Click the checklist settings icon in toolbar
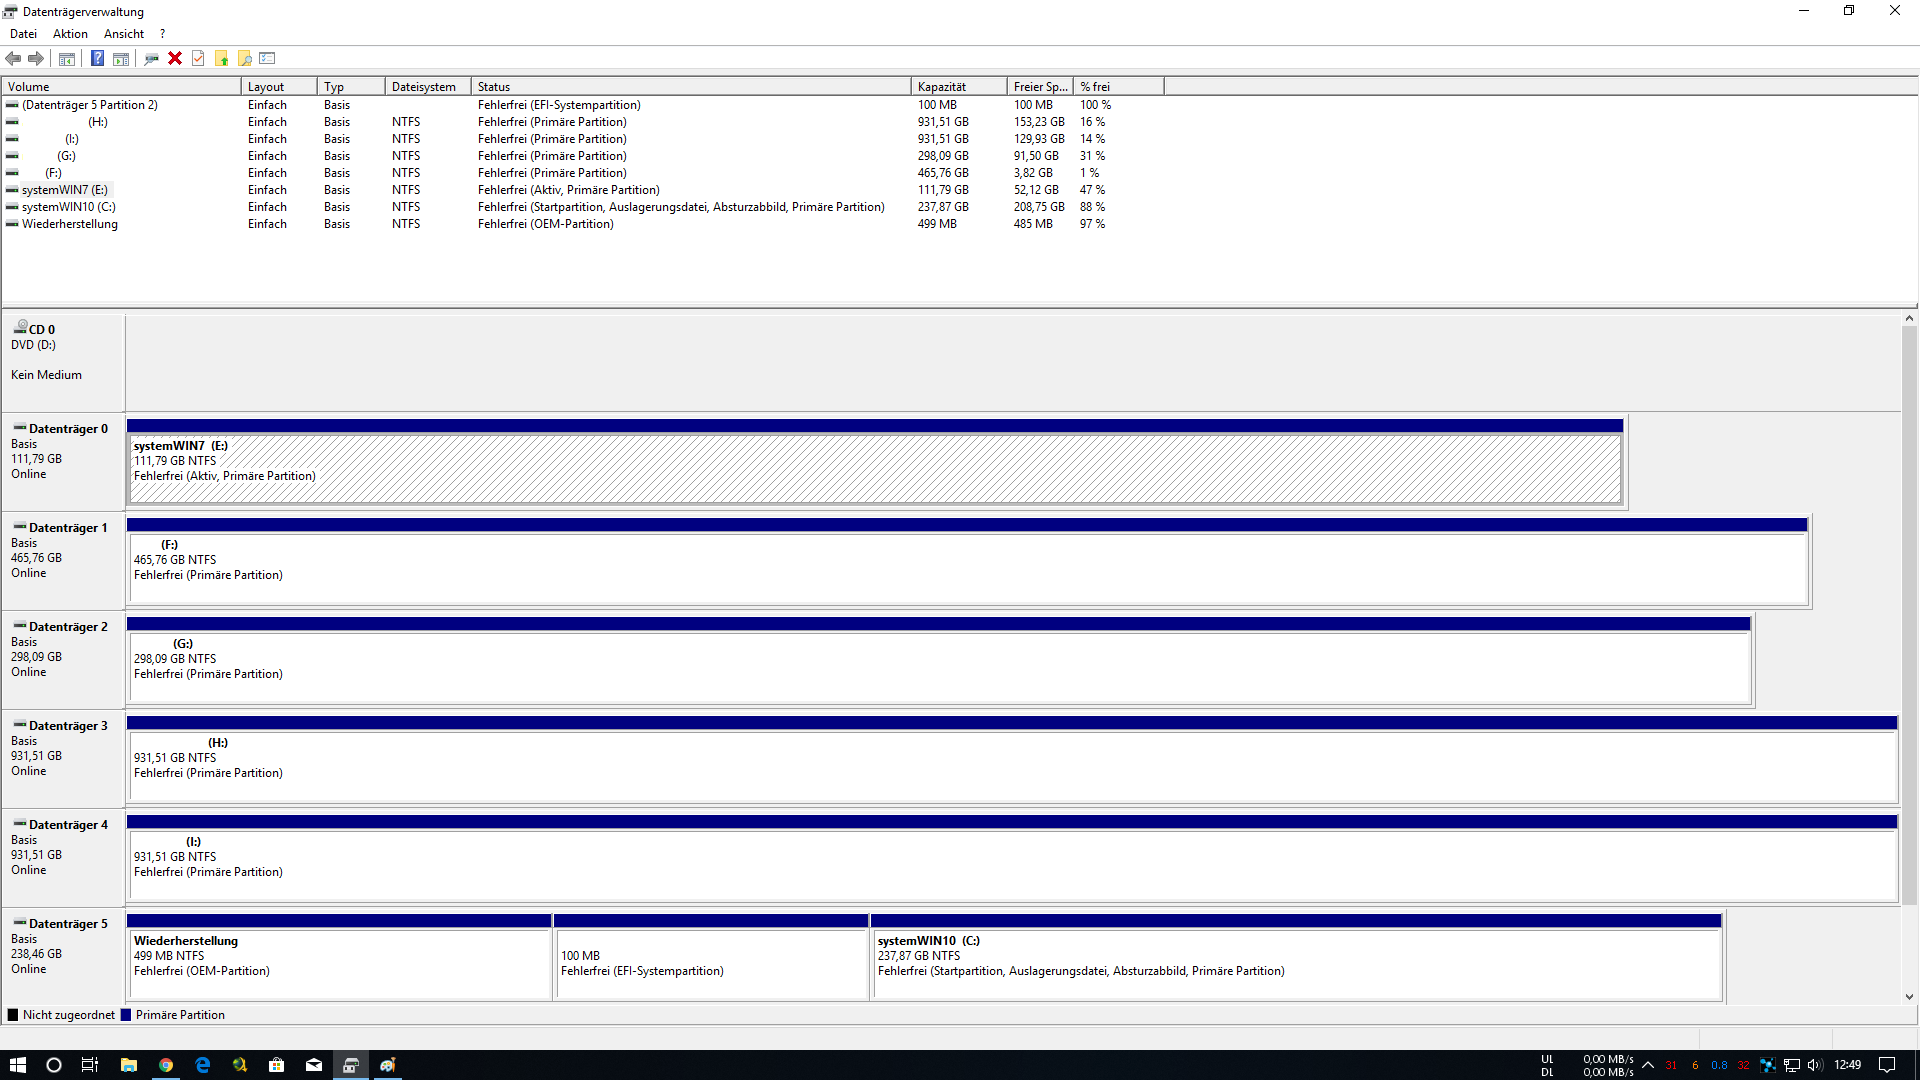This screenshot has height=1080, width=1920. (x=267, y=58)
